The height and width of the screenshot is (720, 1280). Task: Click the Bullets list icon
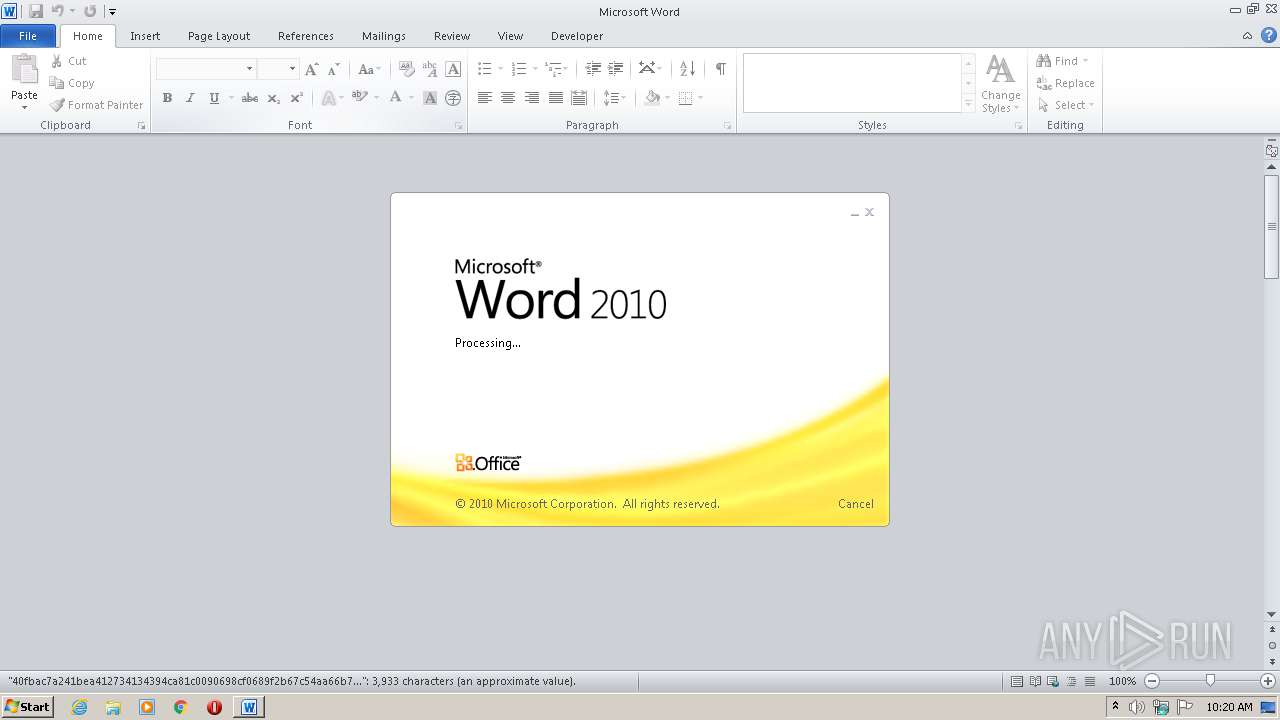click(x=484, y=69)
